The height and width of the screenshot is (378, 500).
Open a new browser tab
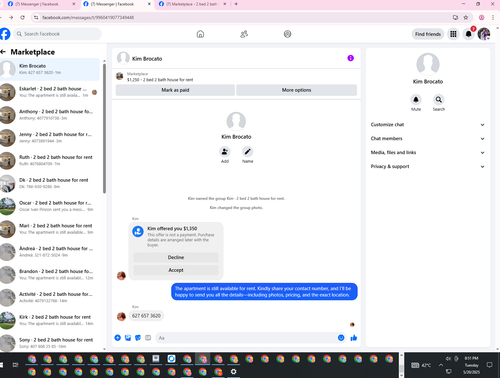click(236, 4)
